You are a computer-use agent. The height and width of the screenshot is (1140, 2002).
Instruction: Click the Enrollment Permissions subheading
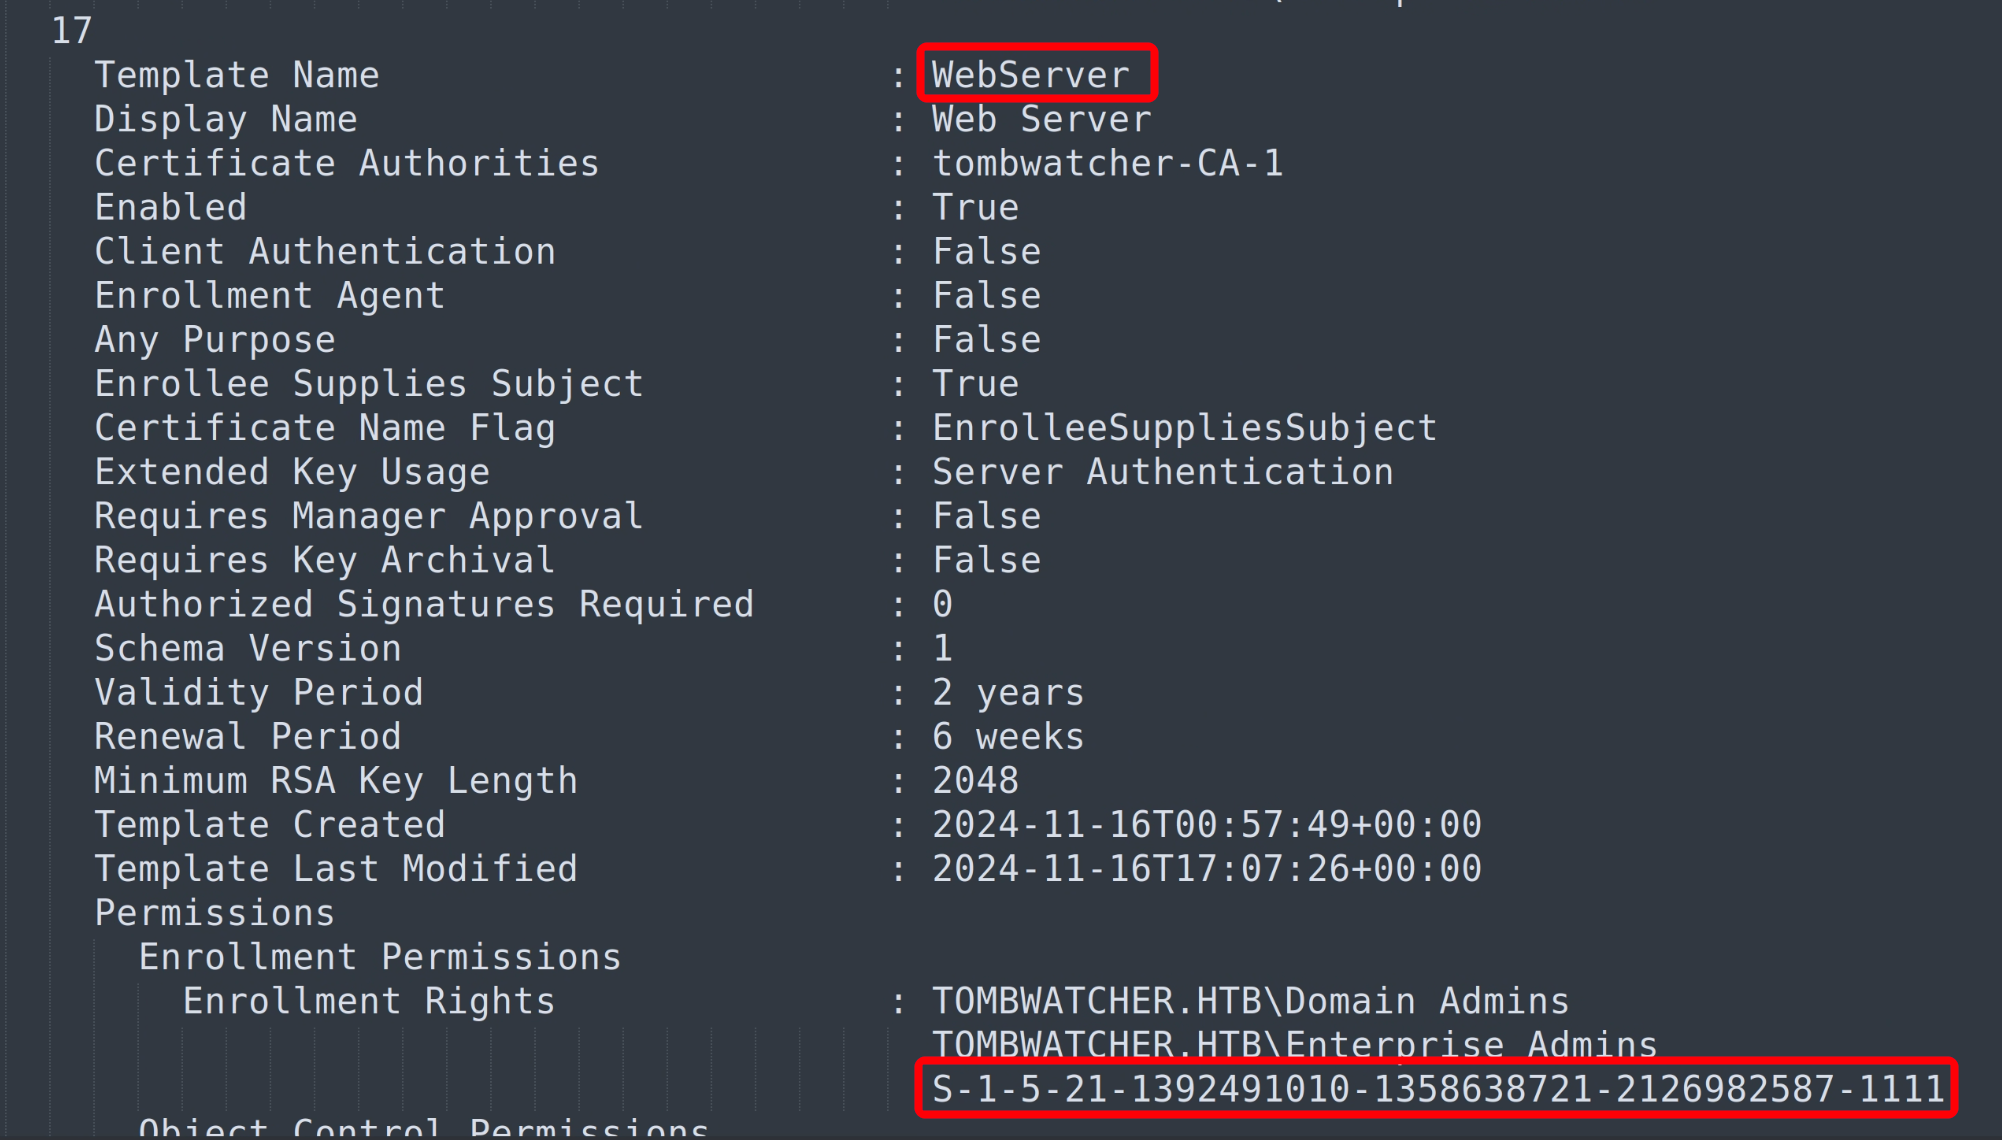(380, 957)
